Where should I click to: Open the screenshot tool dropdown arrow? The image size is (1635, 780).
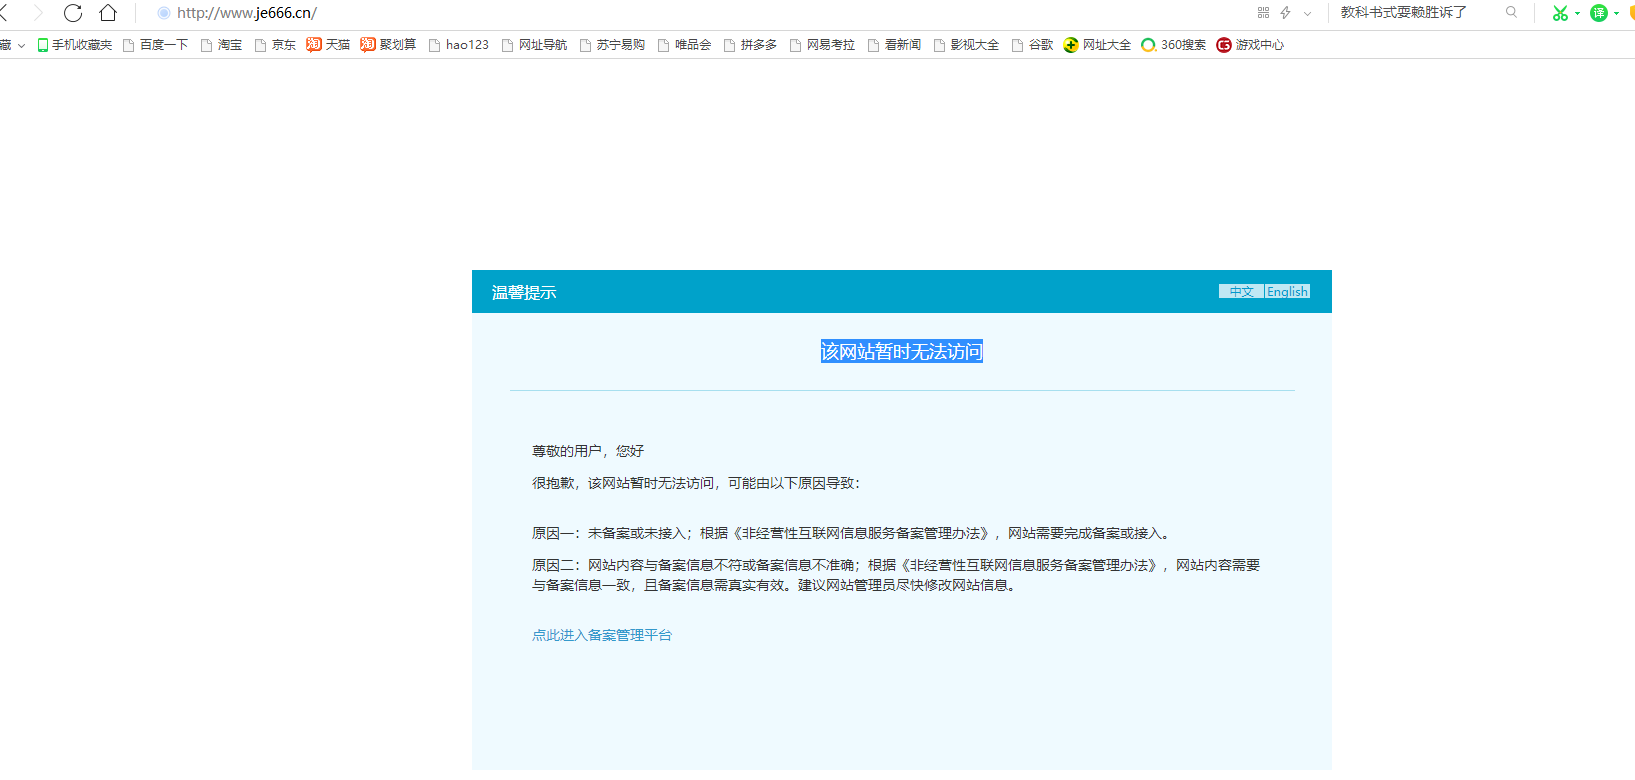click(1577, 14)
